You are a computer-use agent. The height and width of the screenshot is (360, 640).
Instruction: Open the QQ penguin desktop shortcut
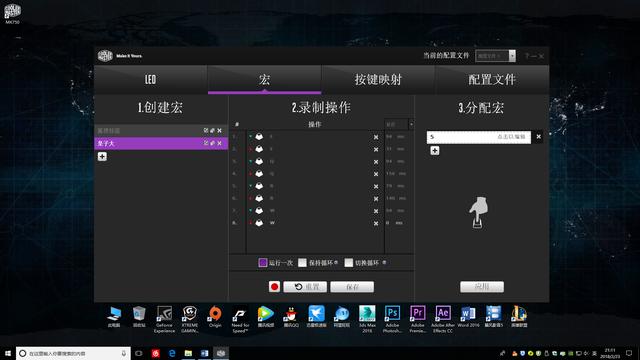[291, 317]
